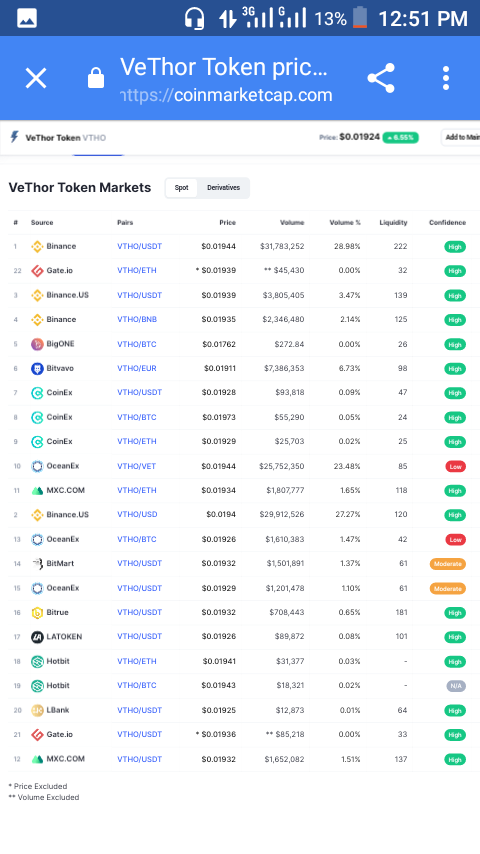Click the LATOKEN exchange logo icon

click(x=37, y=637)
